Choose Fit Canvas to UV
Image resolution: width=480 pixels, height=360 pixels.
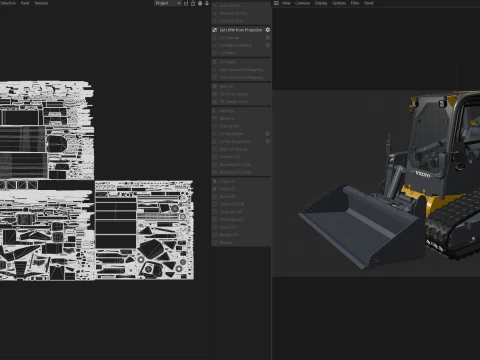[241, 102]
